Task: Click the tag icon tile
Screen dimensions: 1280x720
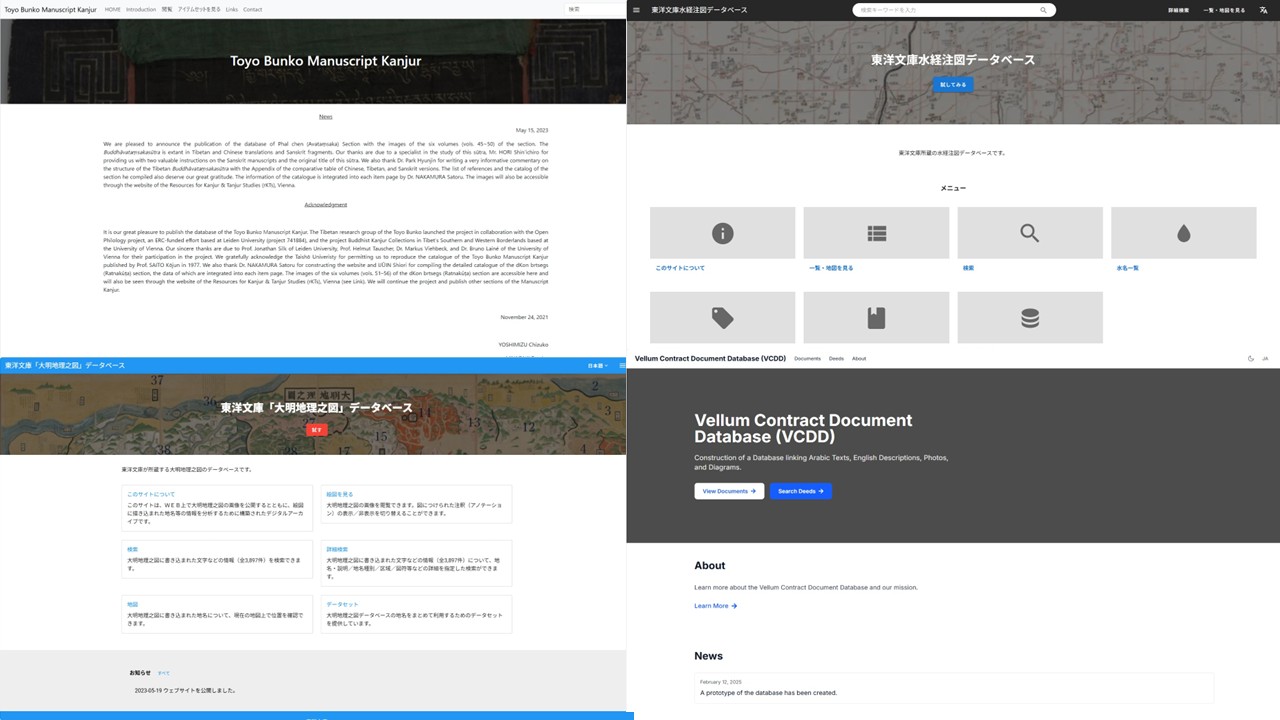Action: click(722, 318)
